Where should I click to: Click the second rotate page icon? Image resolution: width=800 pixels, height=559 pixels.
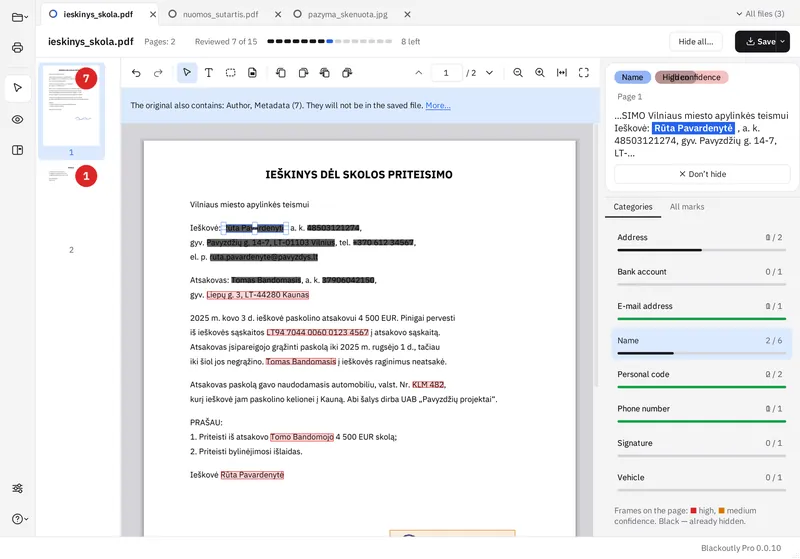(x=303, y=73)
